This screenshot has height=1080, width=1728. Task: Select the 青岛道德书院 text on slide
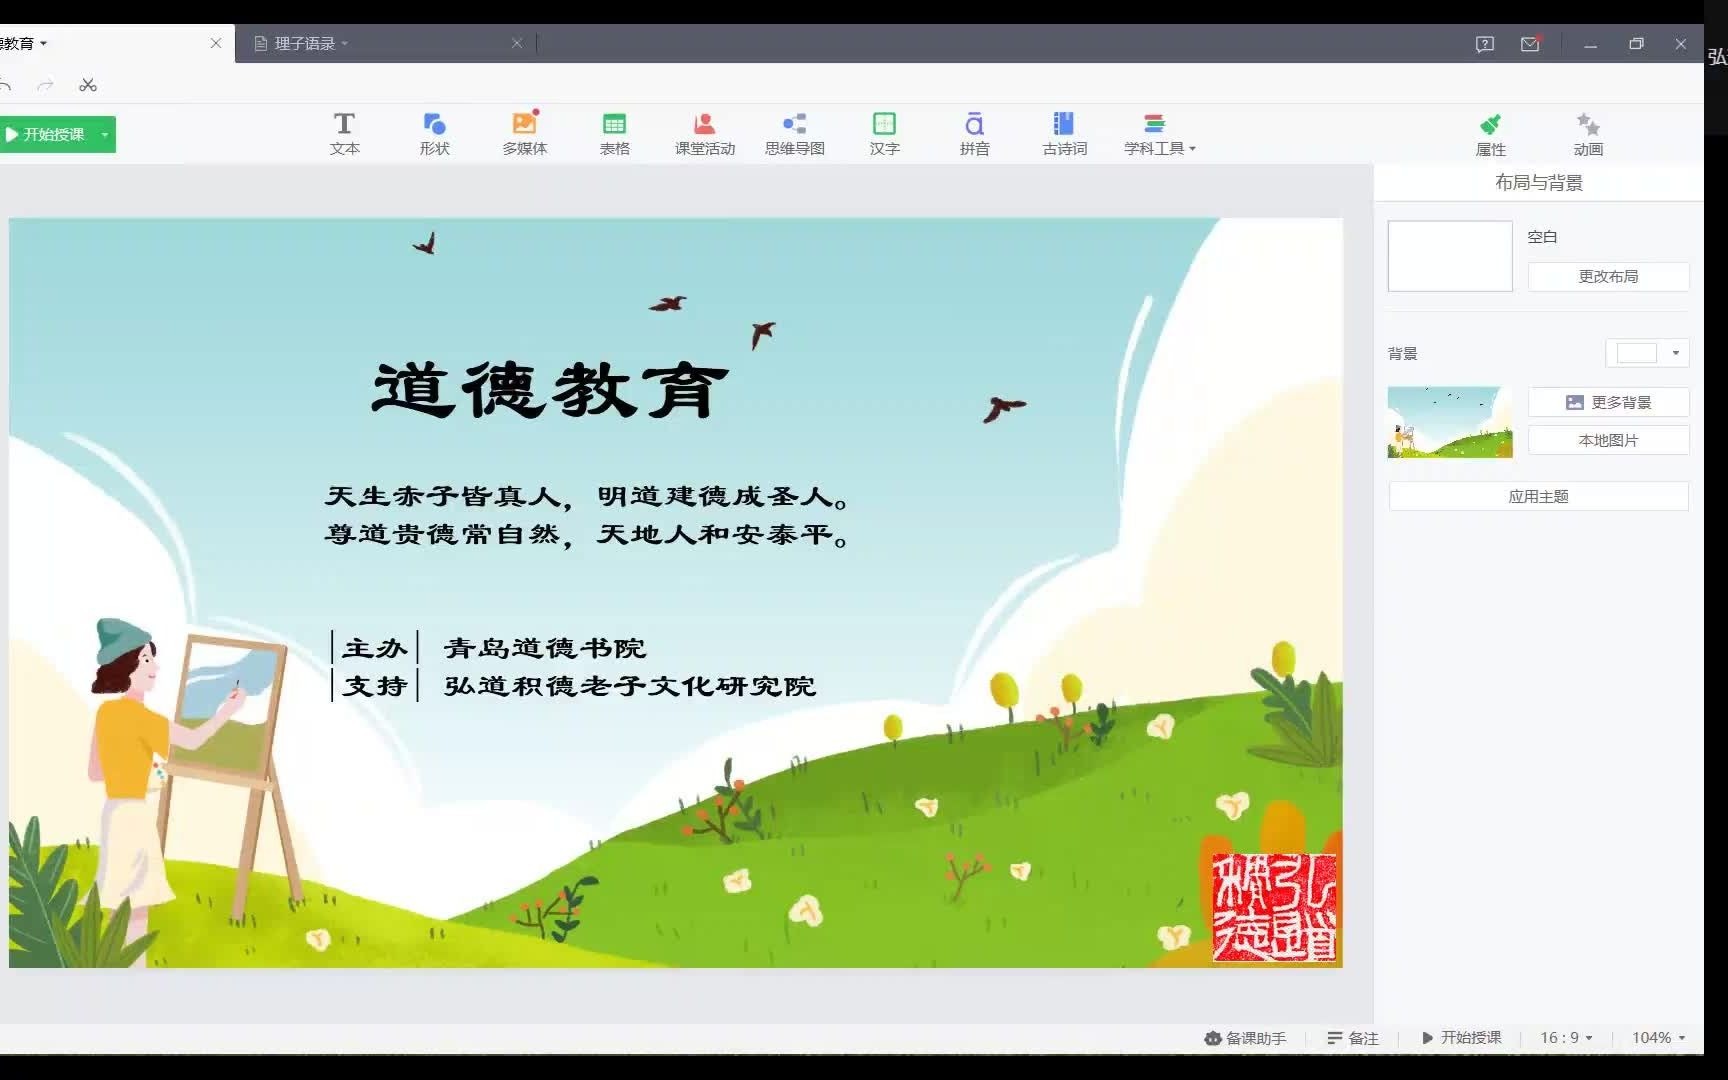[x=545, y=648]
